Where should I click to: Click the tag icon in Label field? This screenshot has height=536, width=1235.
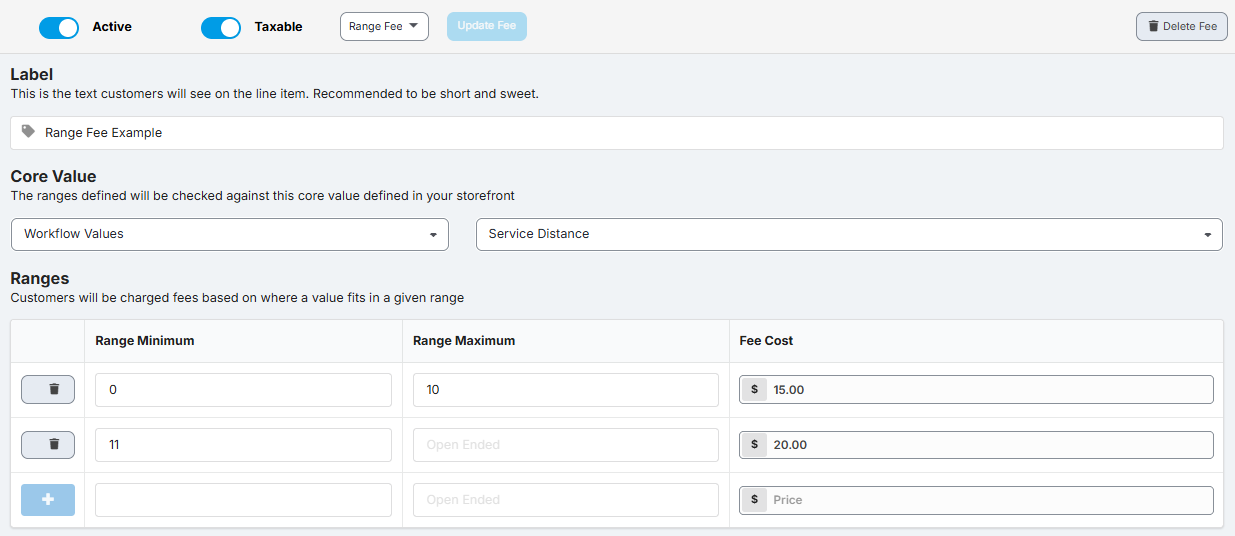[x=28, y=132]
